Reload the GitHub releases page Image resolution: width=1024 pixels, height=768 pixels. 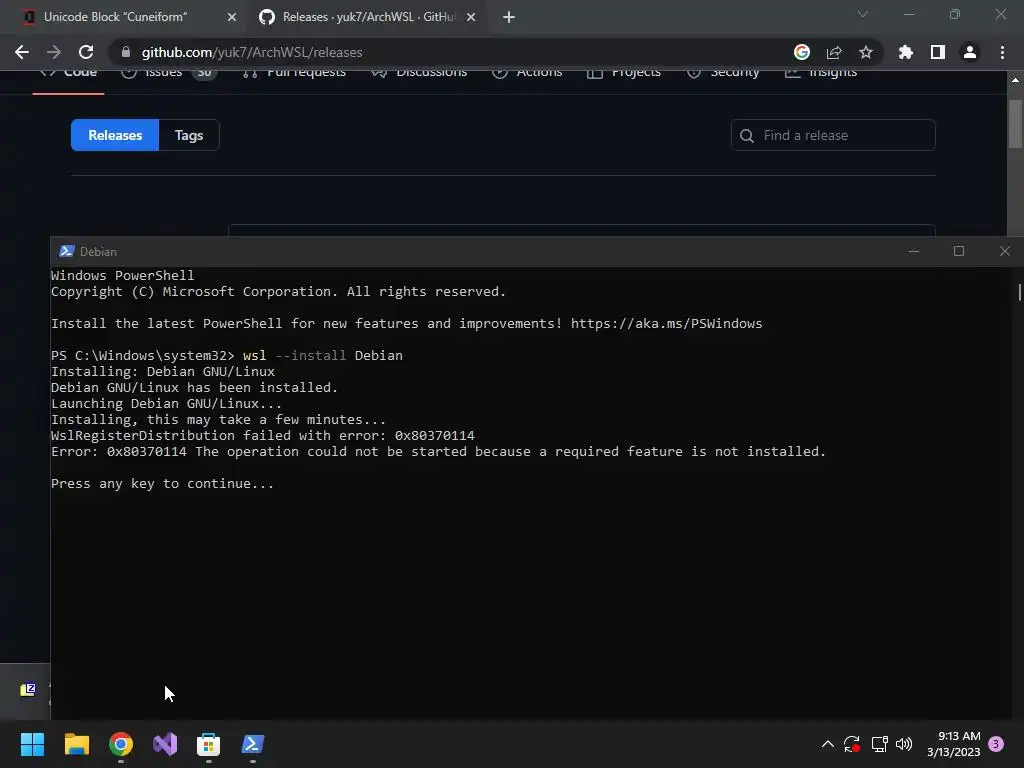pyautogui.click(x=86, y=52)
